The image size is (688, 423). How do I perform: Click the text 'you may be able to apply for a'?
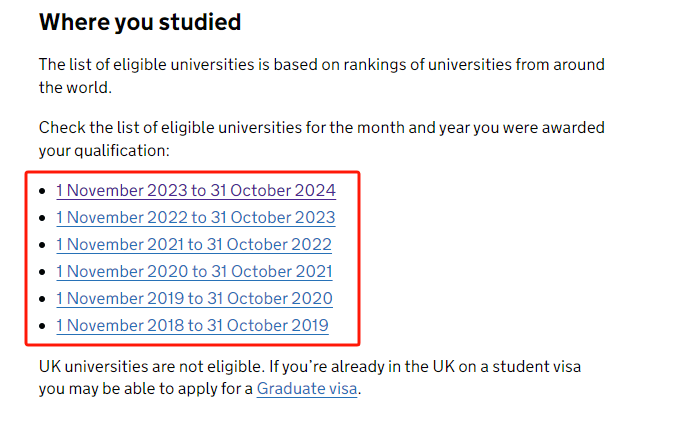coord(146,389)
